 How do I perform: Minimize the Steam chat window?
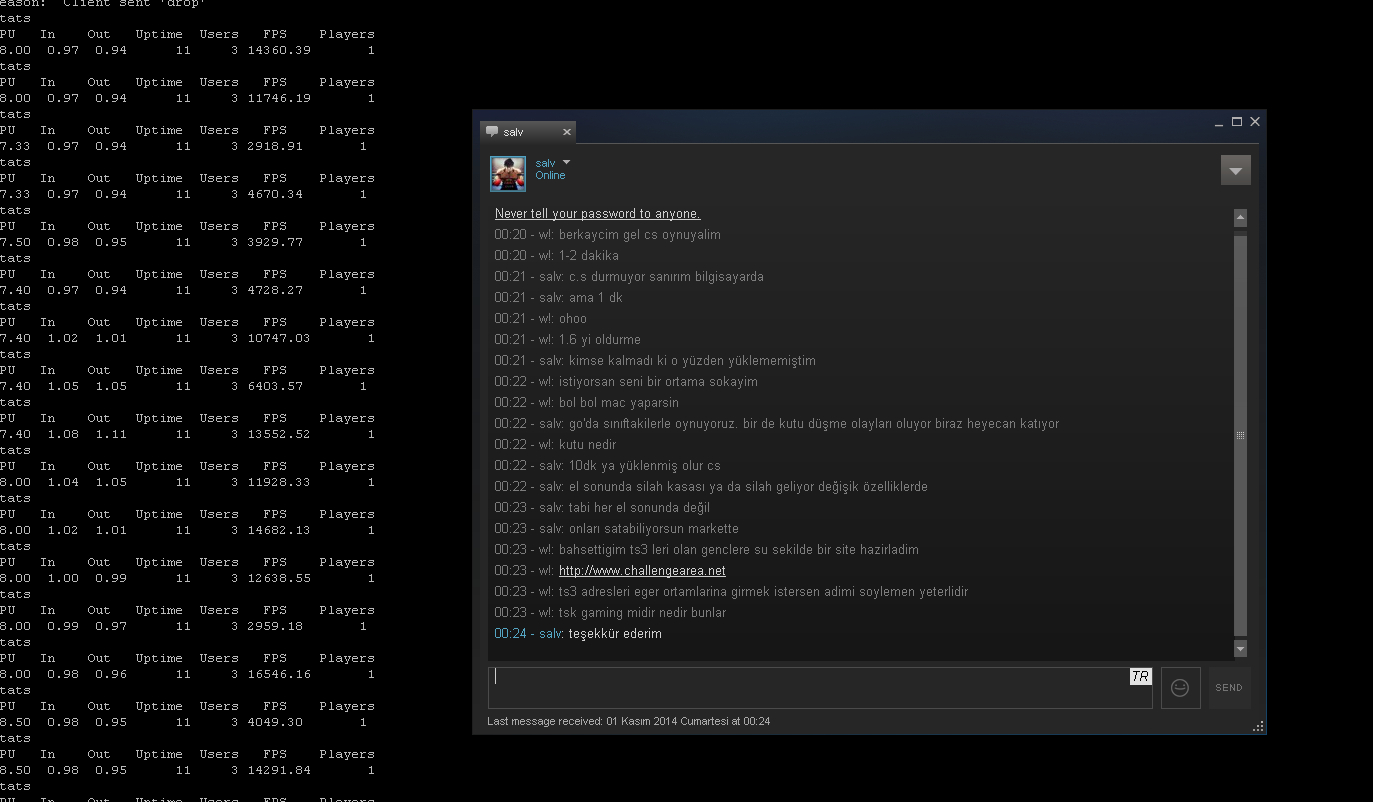[x=1219, y=123]
